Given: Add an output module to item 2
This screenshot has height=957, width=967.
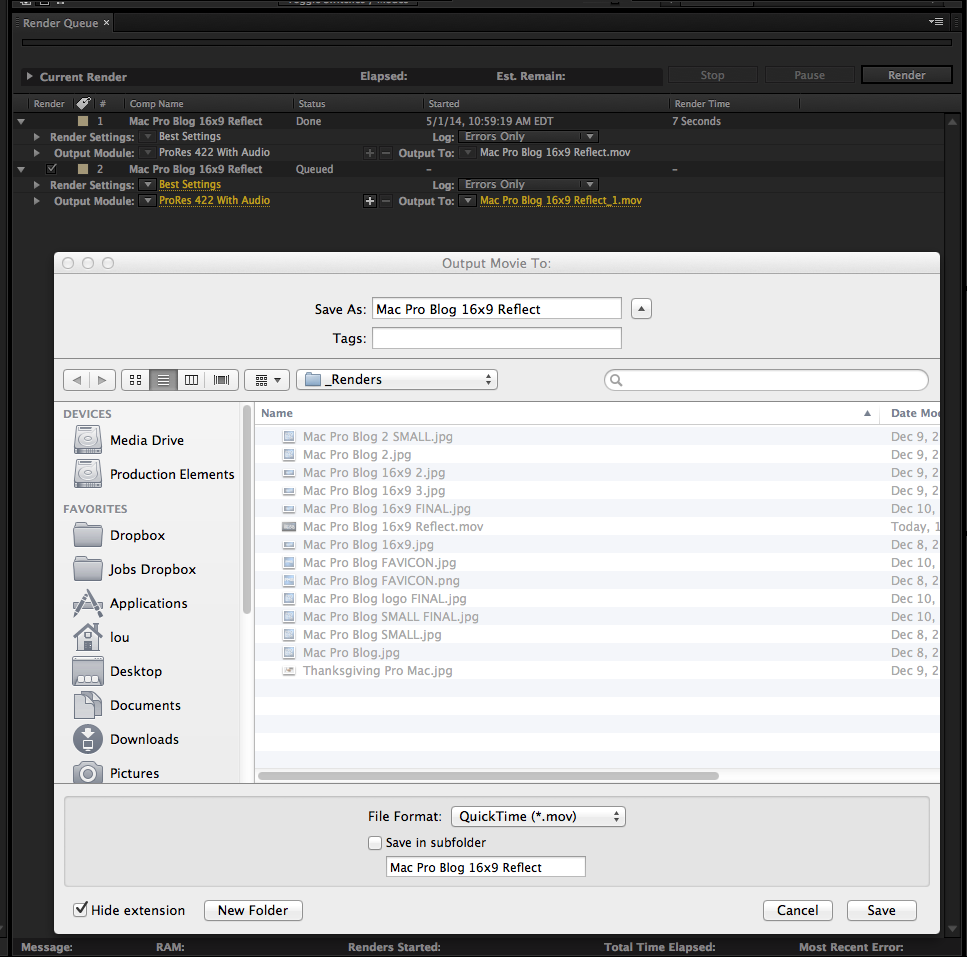Looking at the screenshot, I should 369,201.
